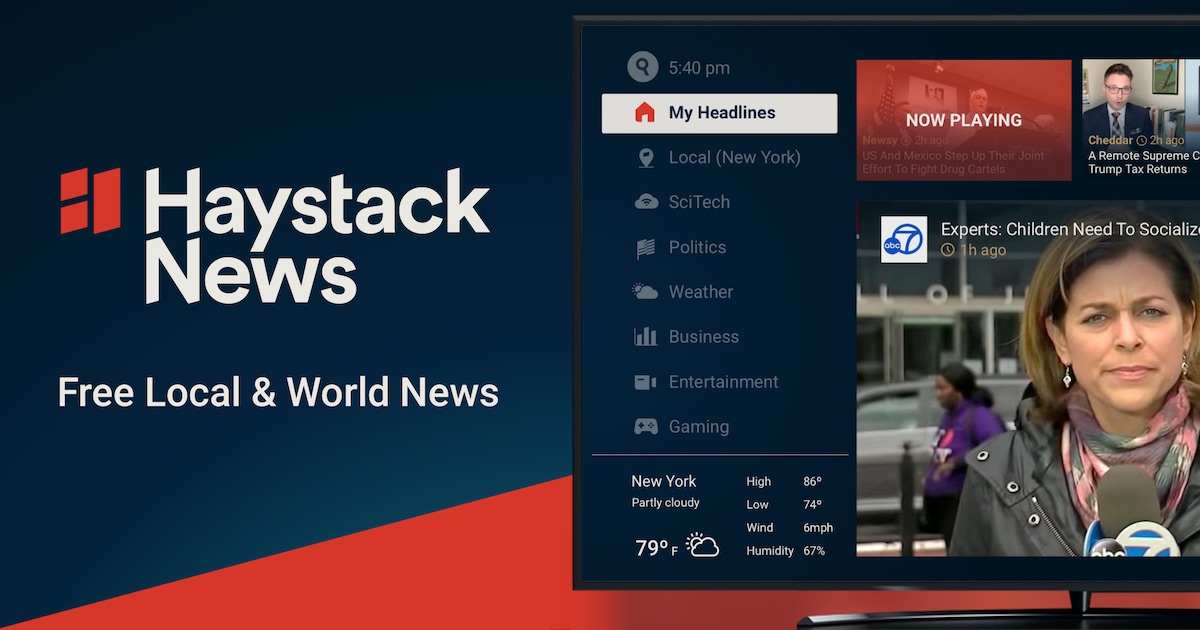Click the search magnifier icon
Viewport: 1200px width, 630px height.
click(x=643, y=67)
